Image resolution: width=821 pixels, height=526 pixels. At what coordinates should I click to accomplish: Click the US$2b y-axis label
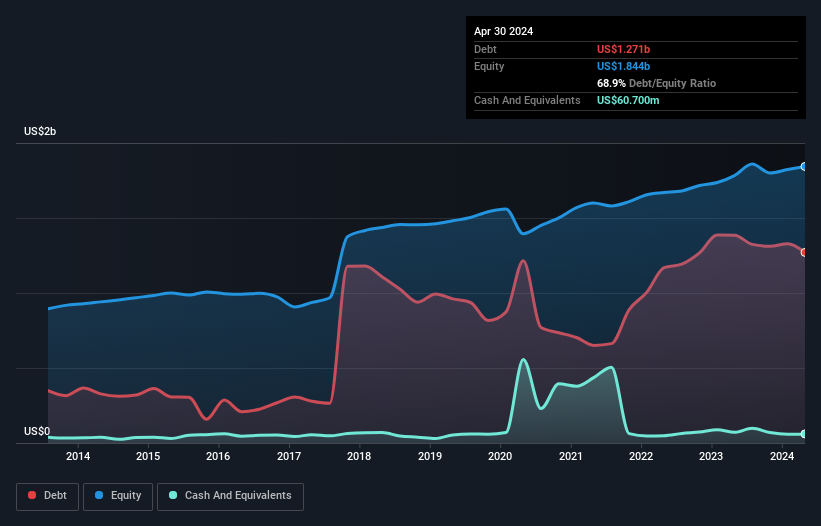coord(40,131)
